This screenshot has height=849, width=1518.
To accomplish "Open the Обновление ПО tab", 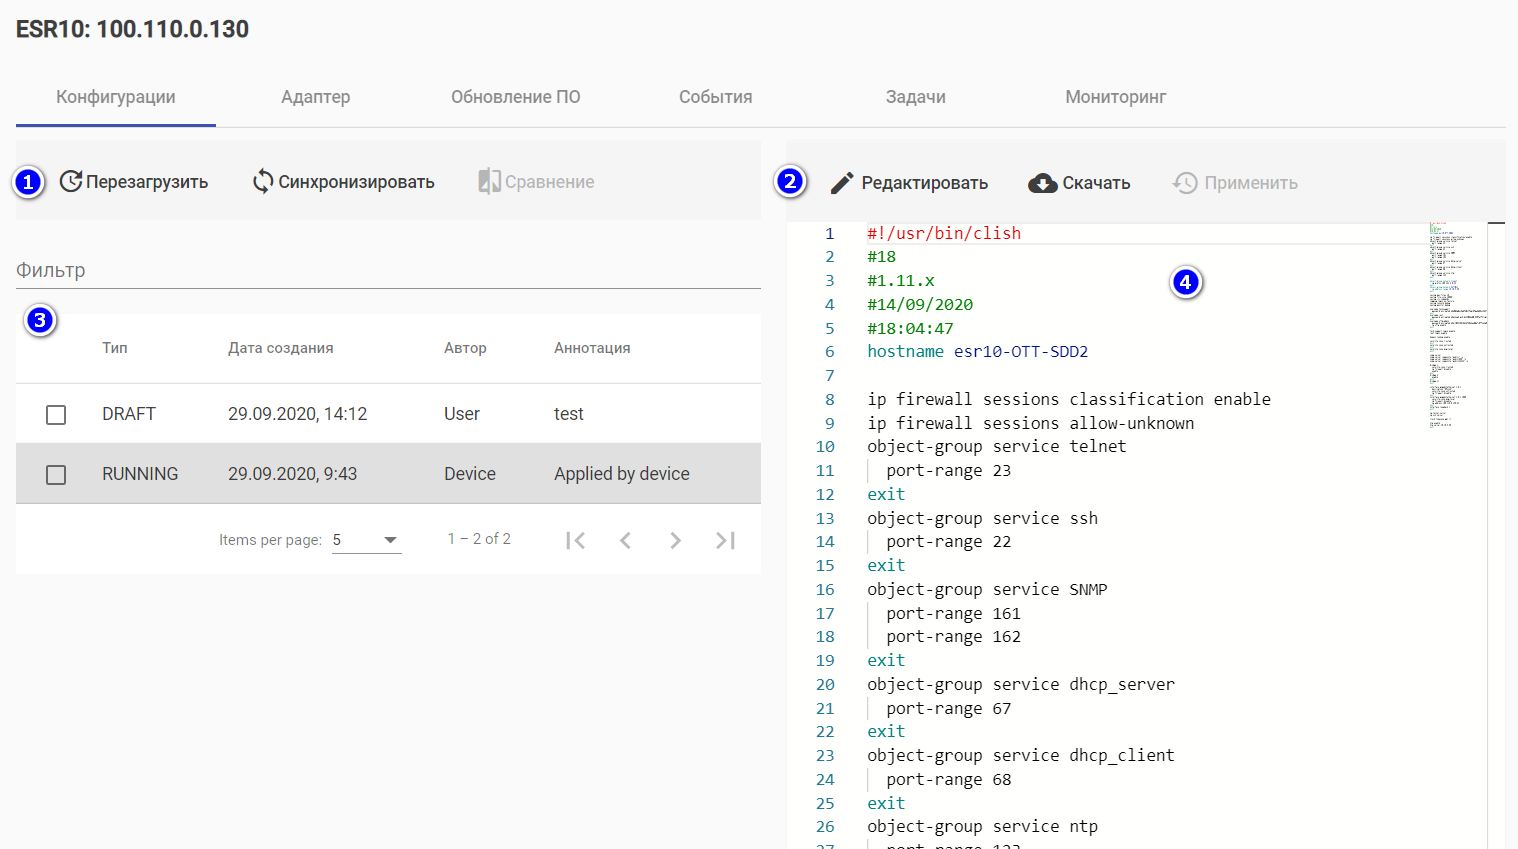I will click(x=515, y=97).
